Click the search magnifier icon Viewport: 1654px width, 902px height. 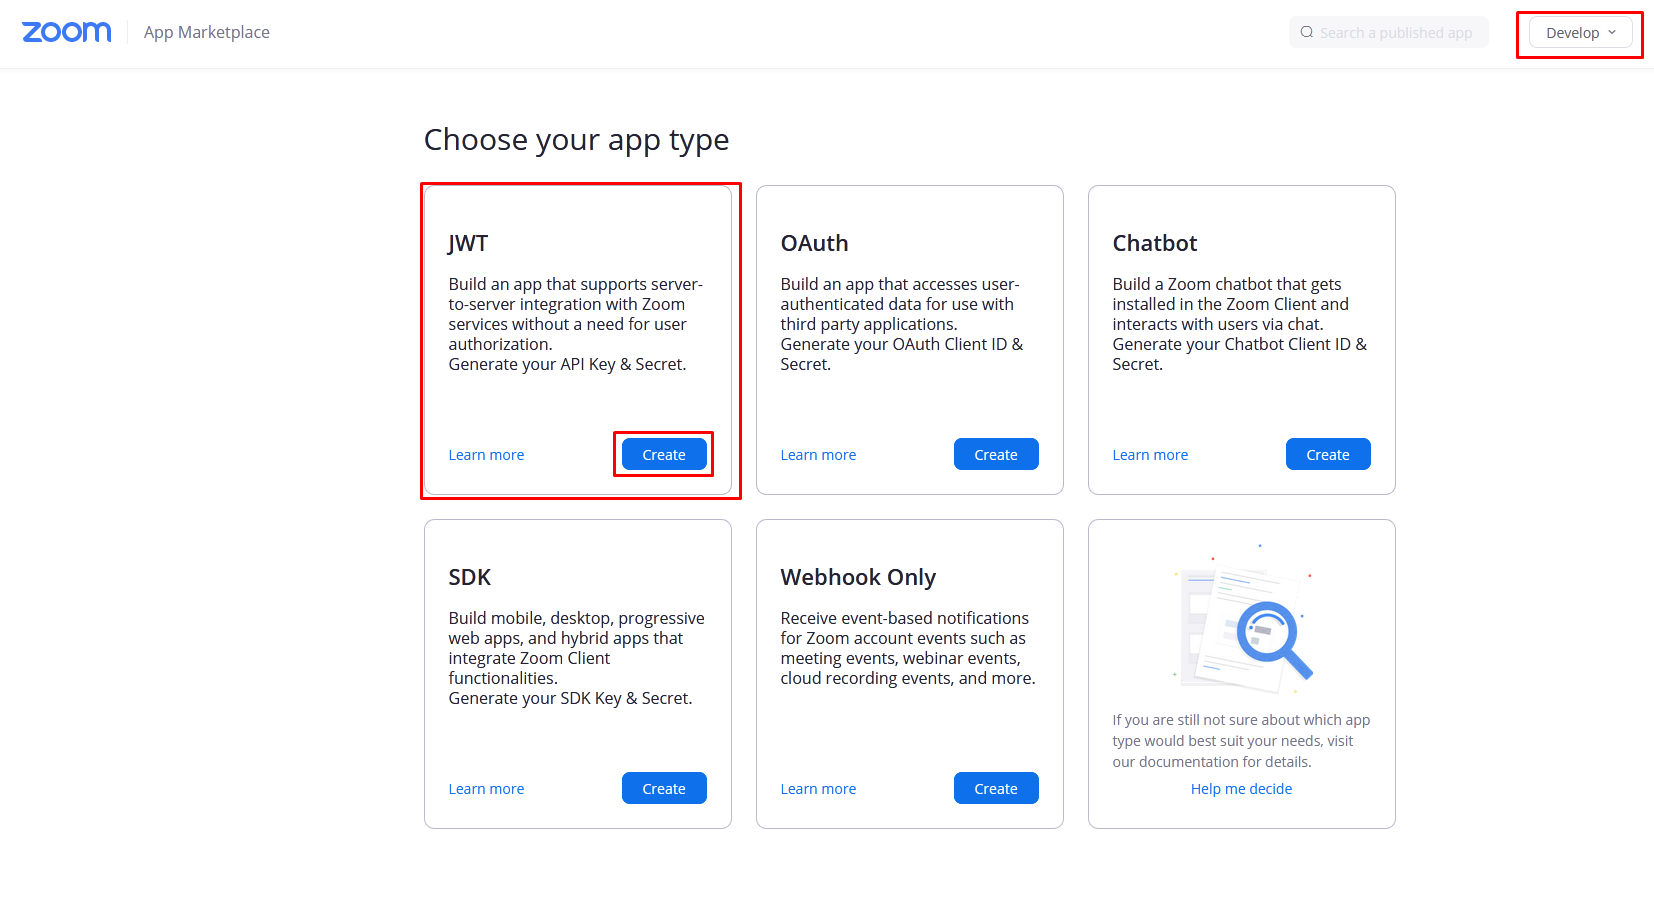(x=1306, y=32)
